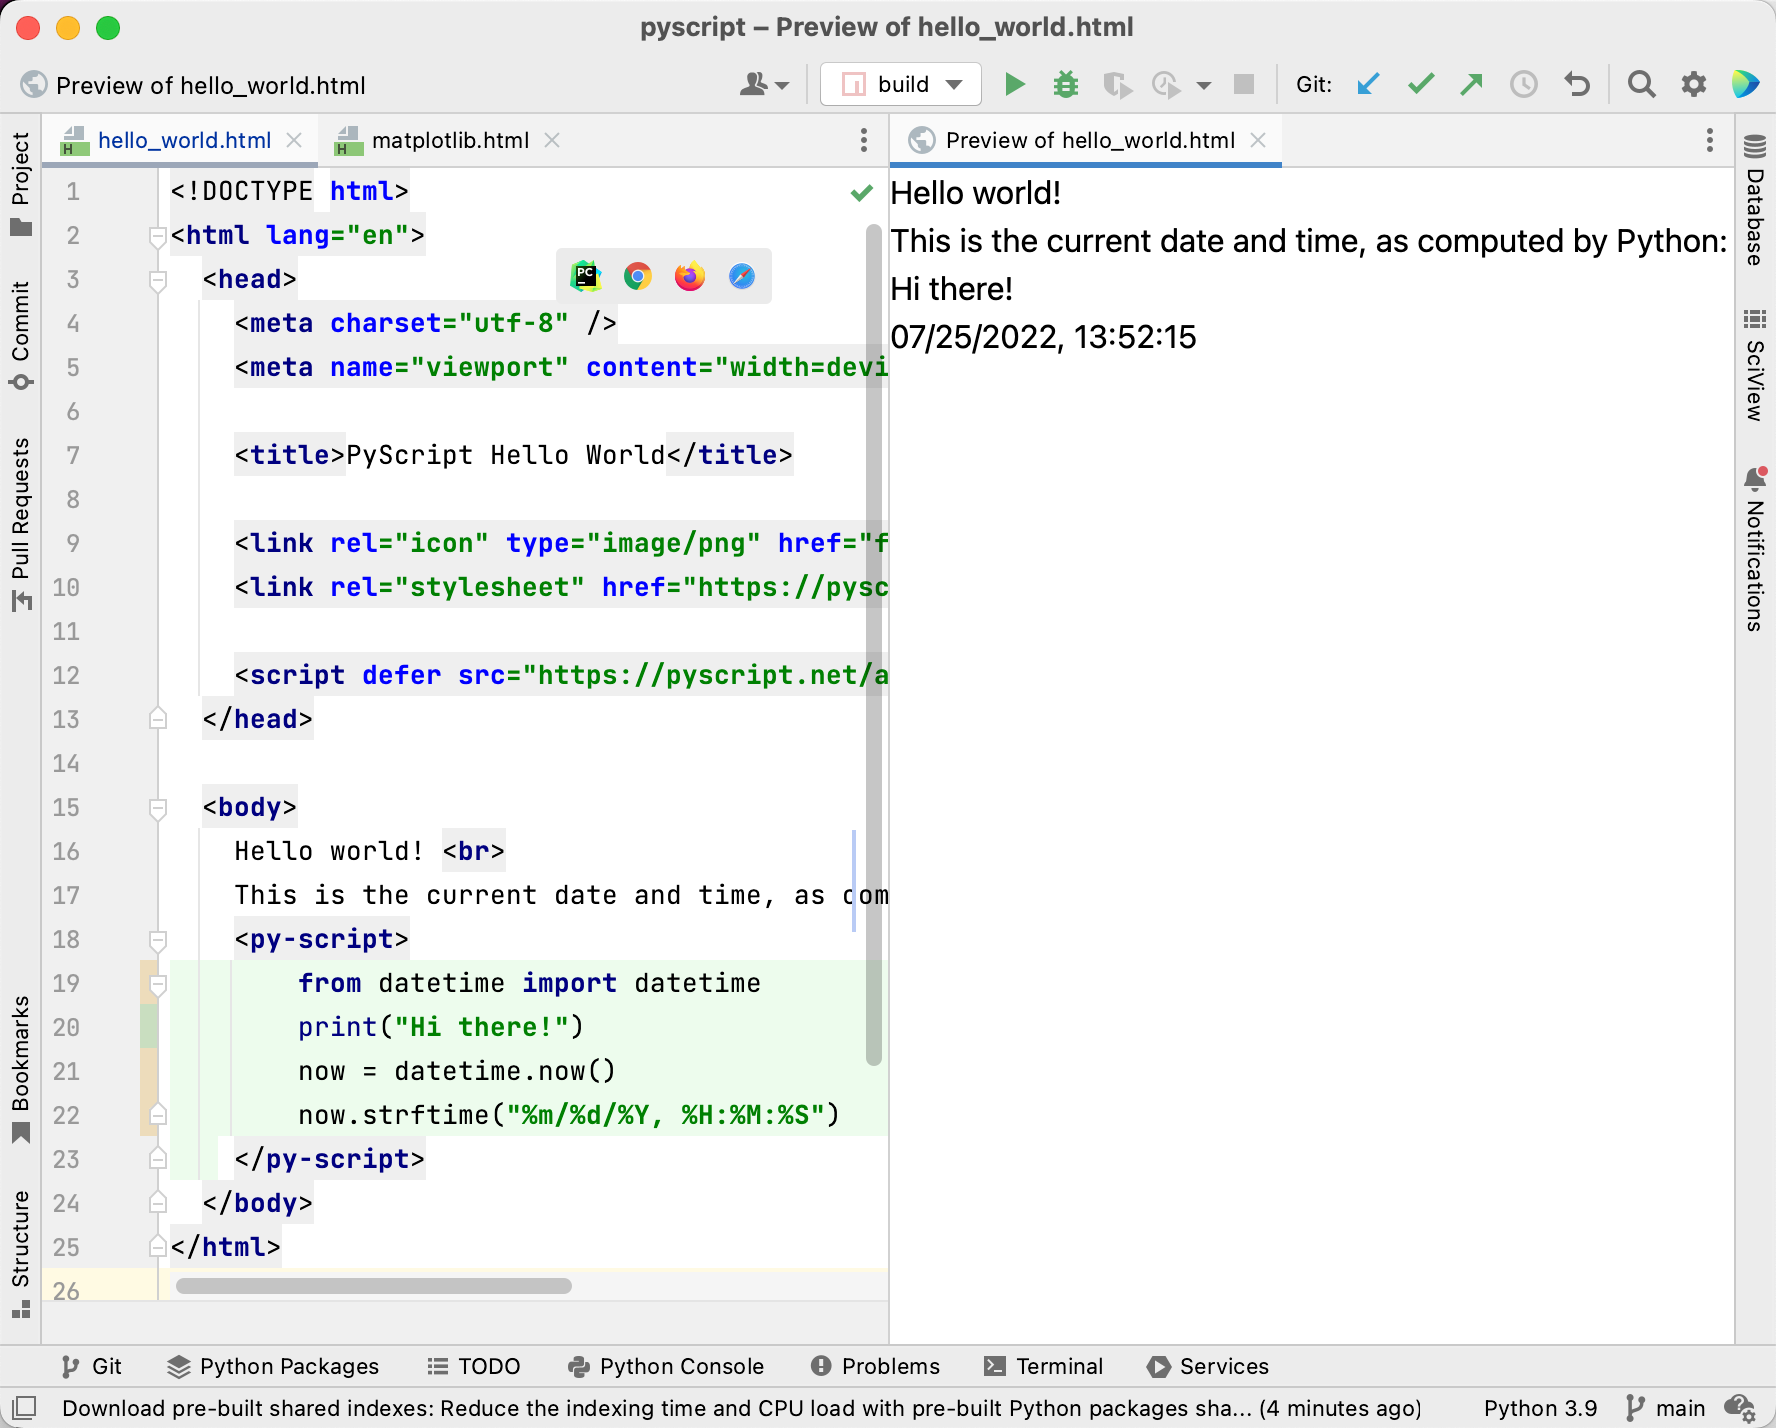Update project with the blue Git arrow icon

coord(1368,84)
